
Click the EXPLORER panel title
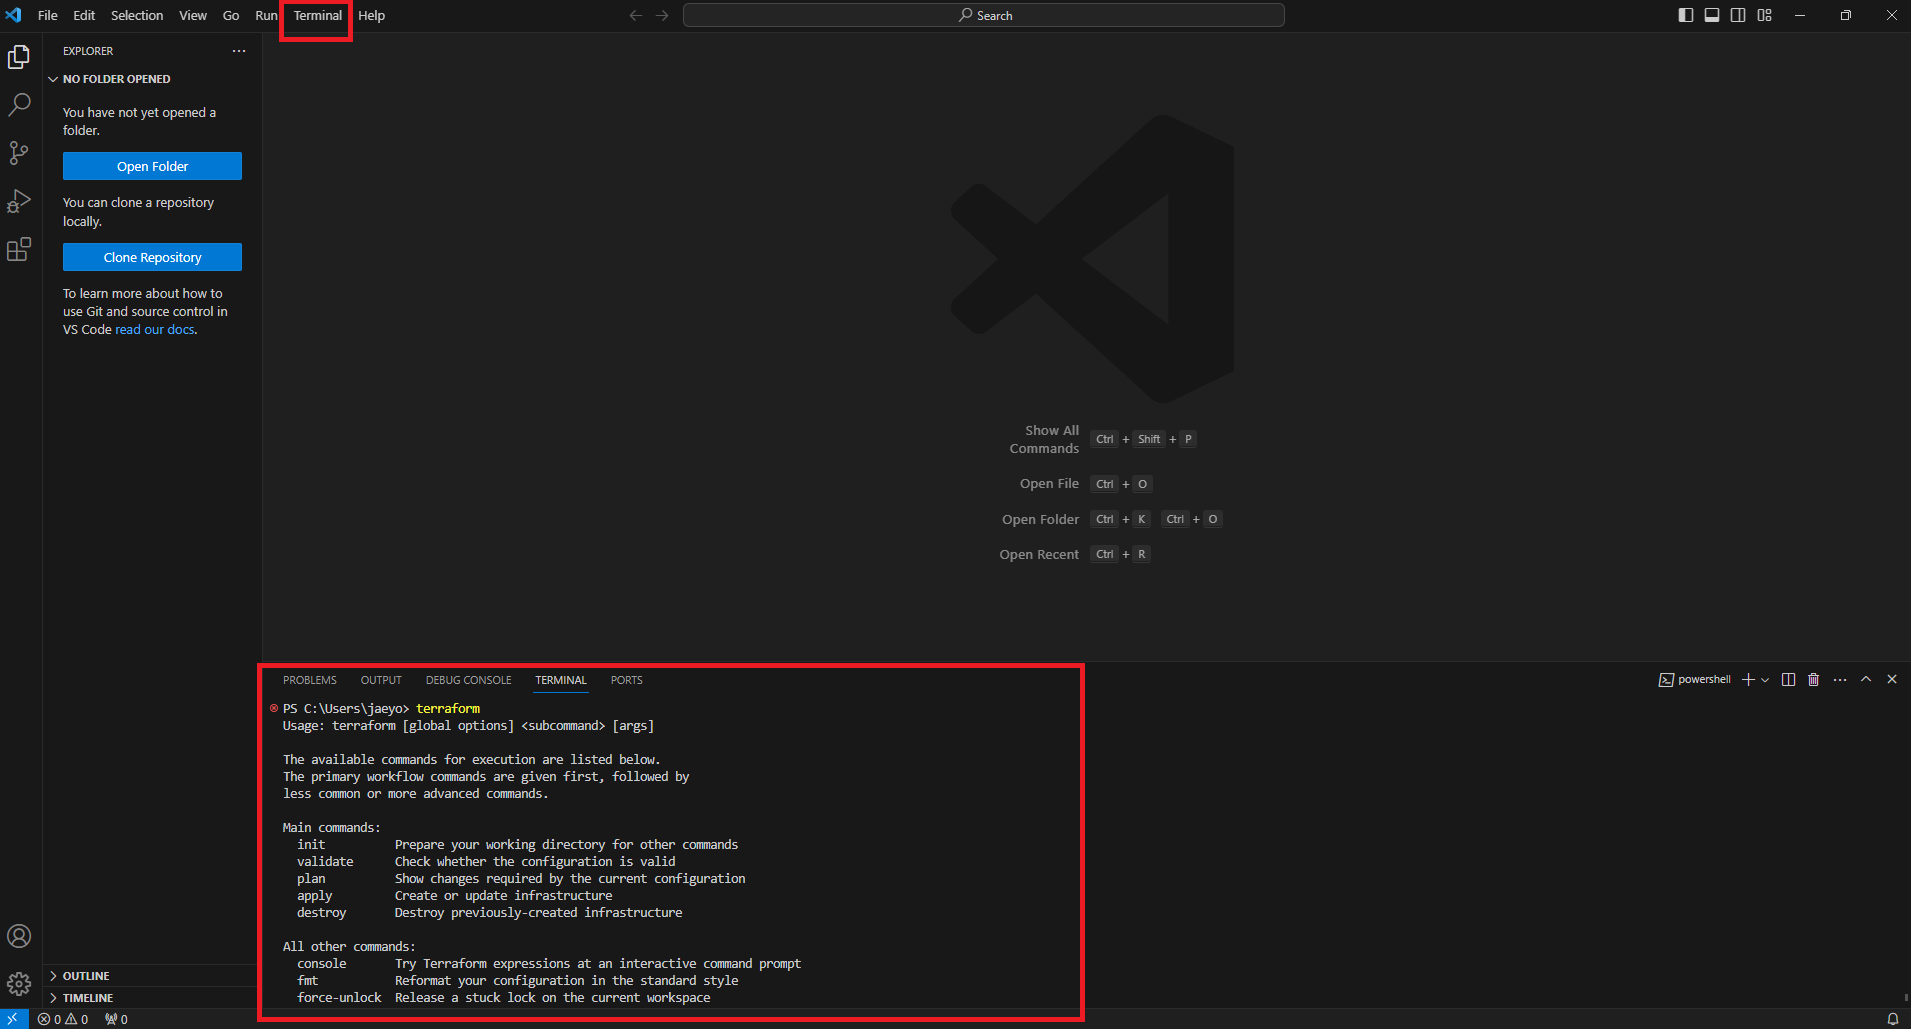[x=88, y=51]
